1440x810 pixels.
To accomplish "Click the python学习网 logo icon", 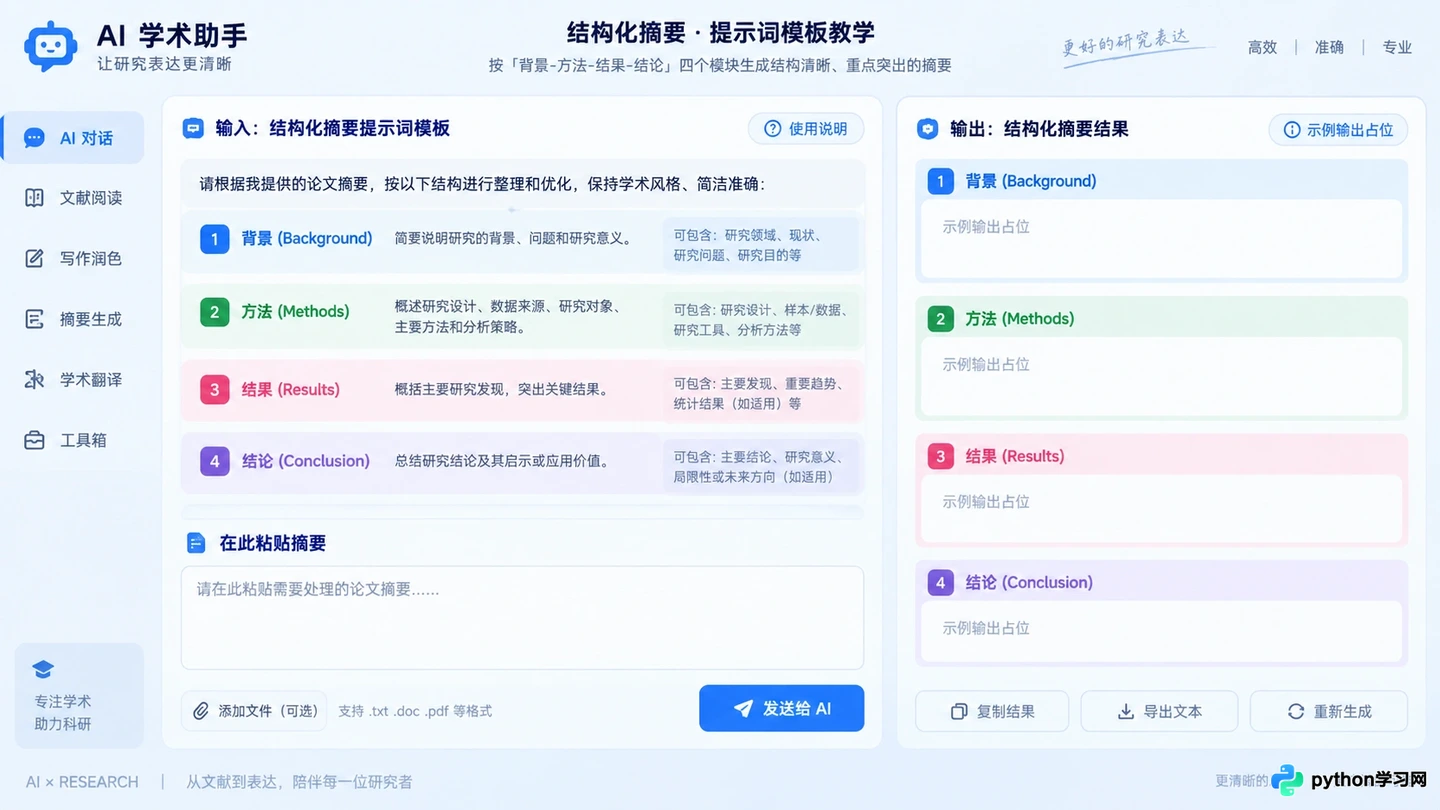I will coord(1288,780).
